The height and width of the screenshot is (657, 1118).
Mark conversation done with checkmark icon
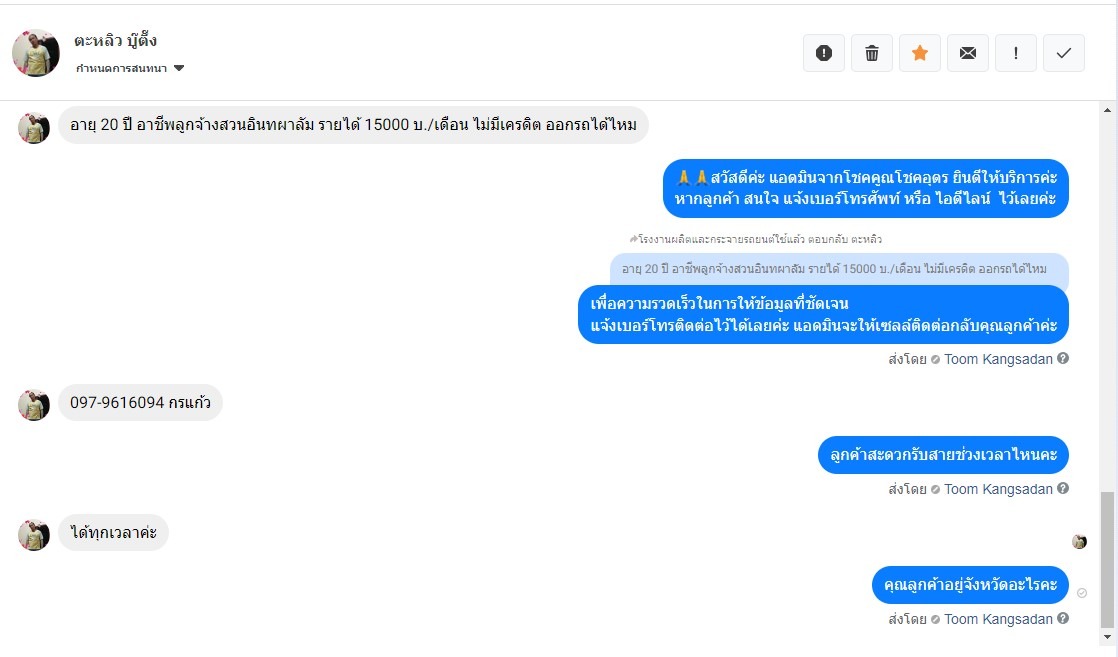coord(1064,53)
